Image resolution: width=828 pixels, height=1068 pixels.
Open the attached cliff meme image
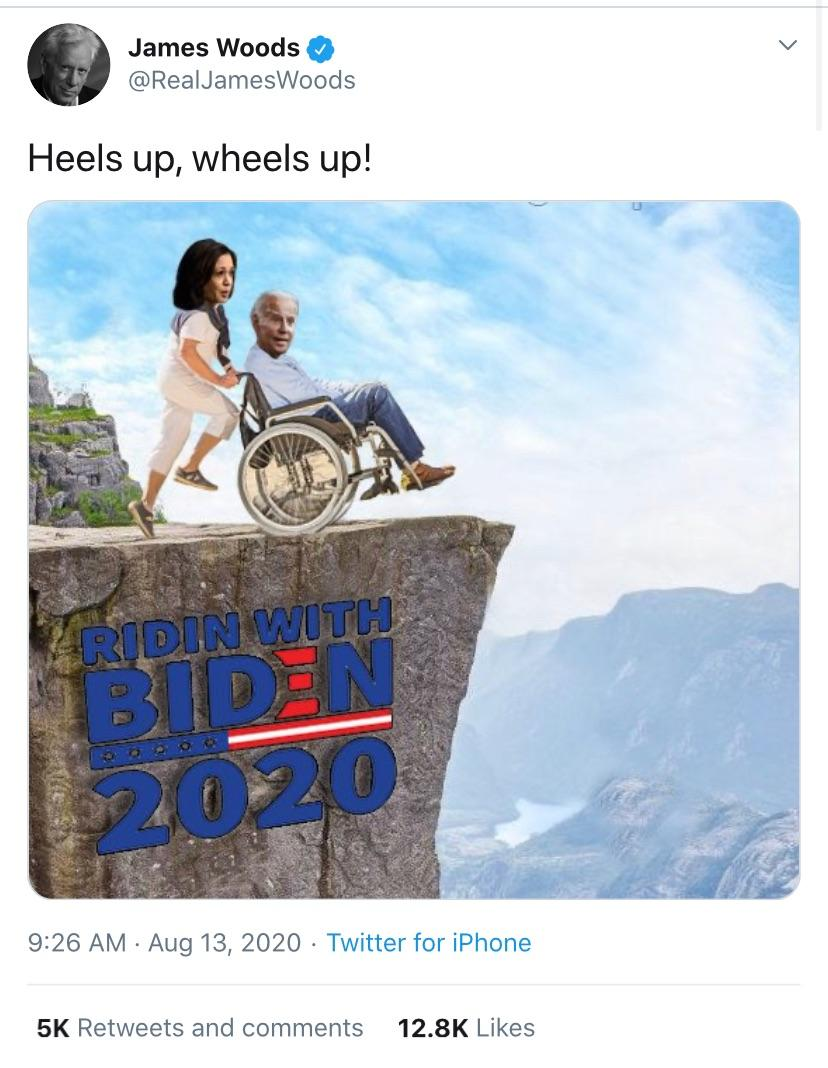(414, 550)
